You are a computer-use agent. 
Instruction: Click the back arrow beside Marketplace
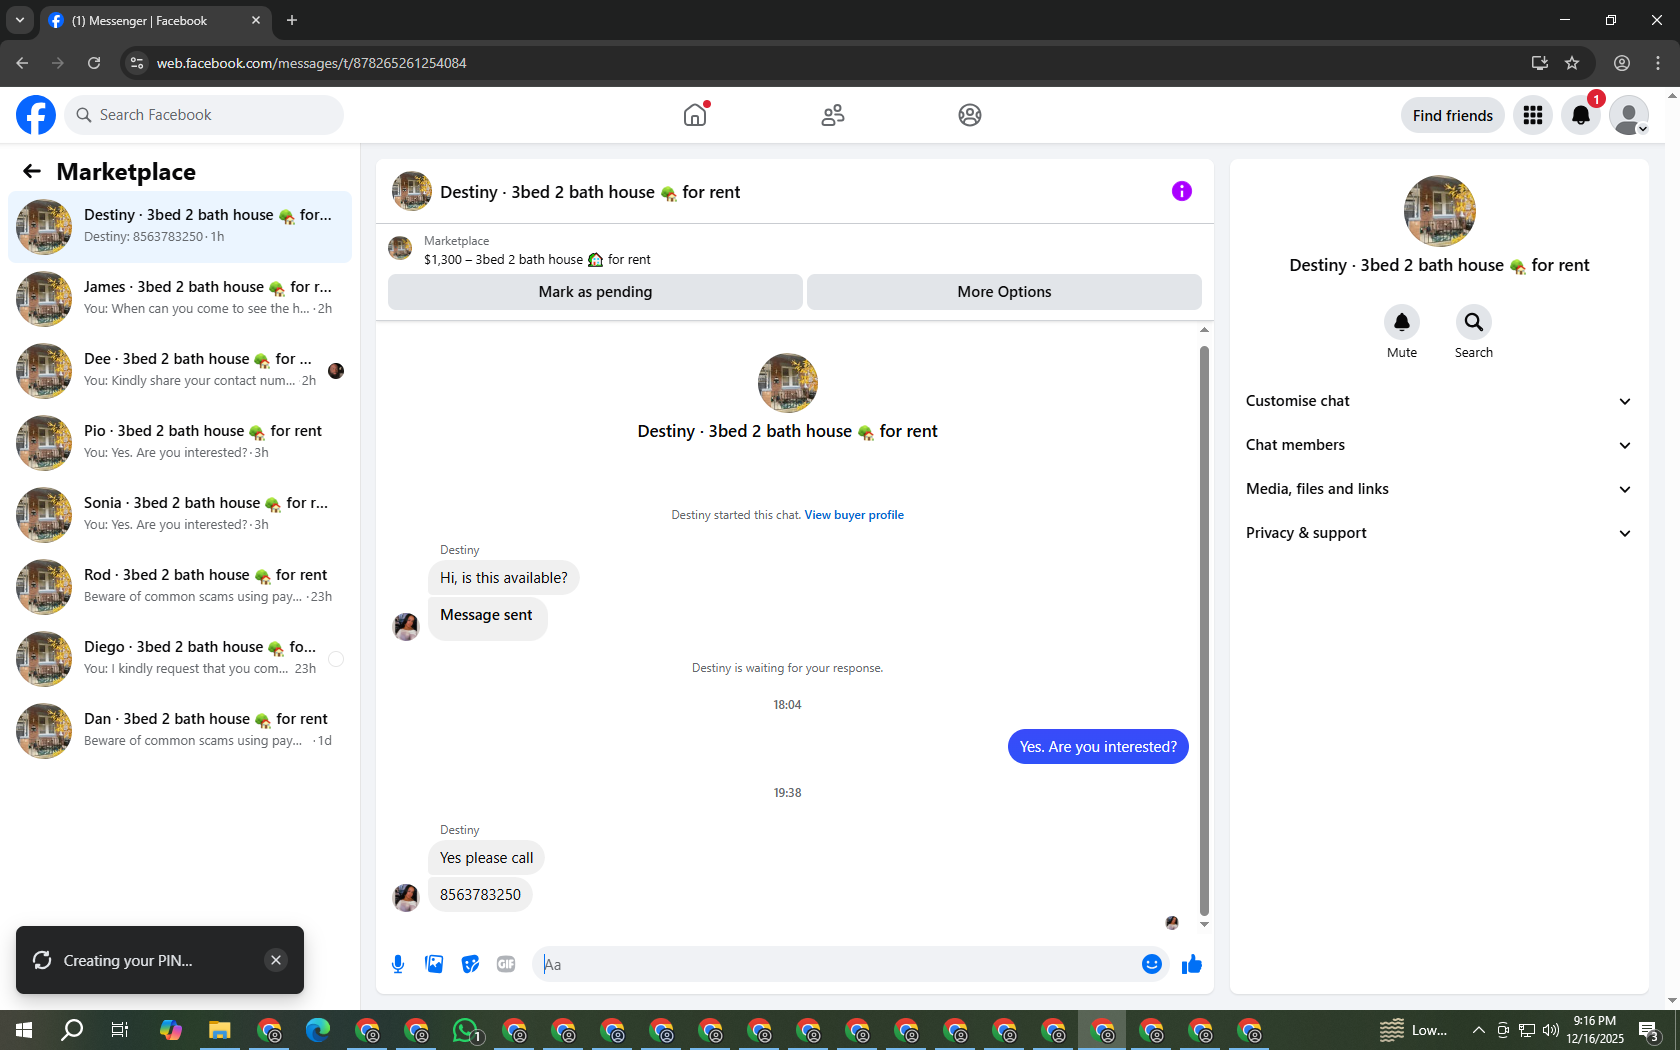click(32, 171)
